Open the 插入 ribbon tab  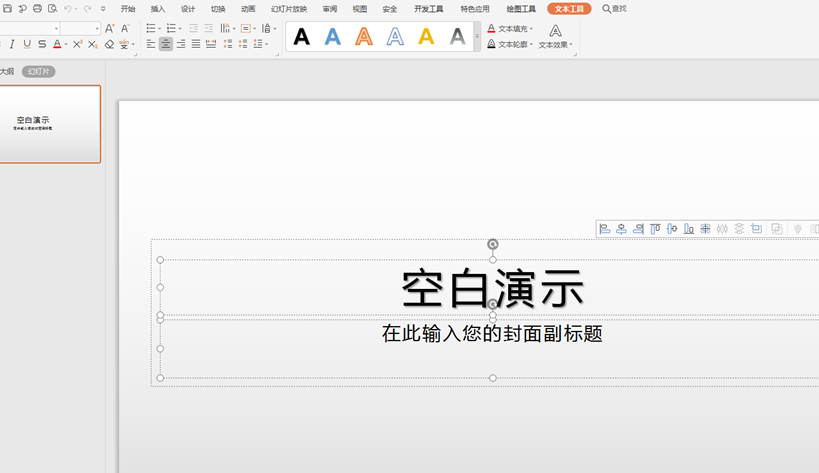(158, 9)
